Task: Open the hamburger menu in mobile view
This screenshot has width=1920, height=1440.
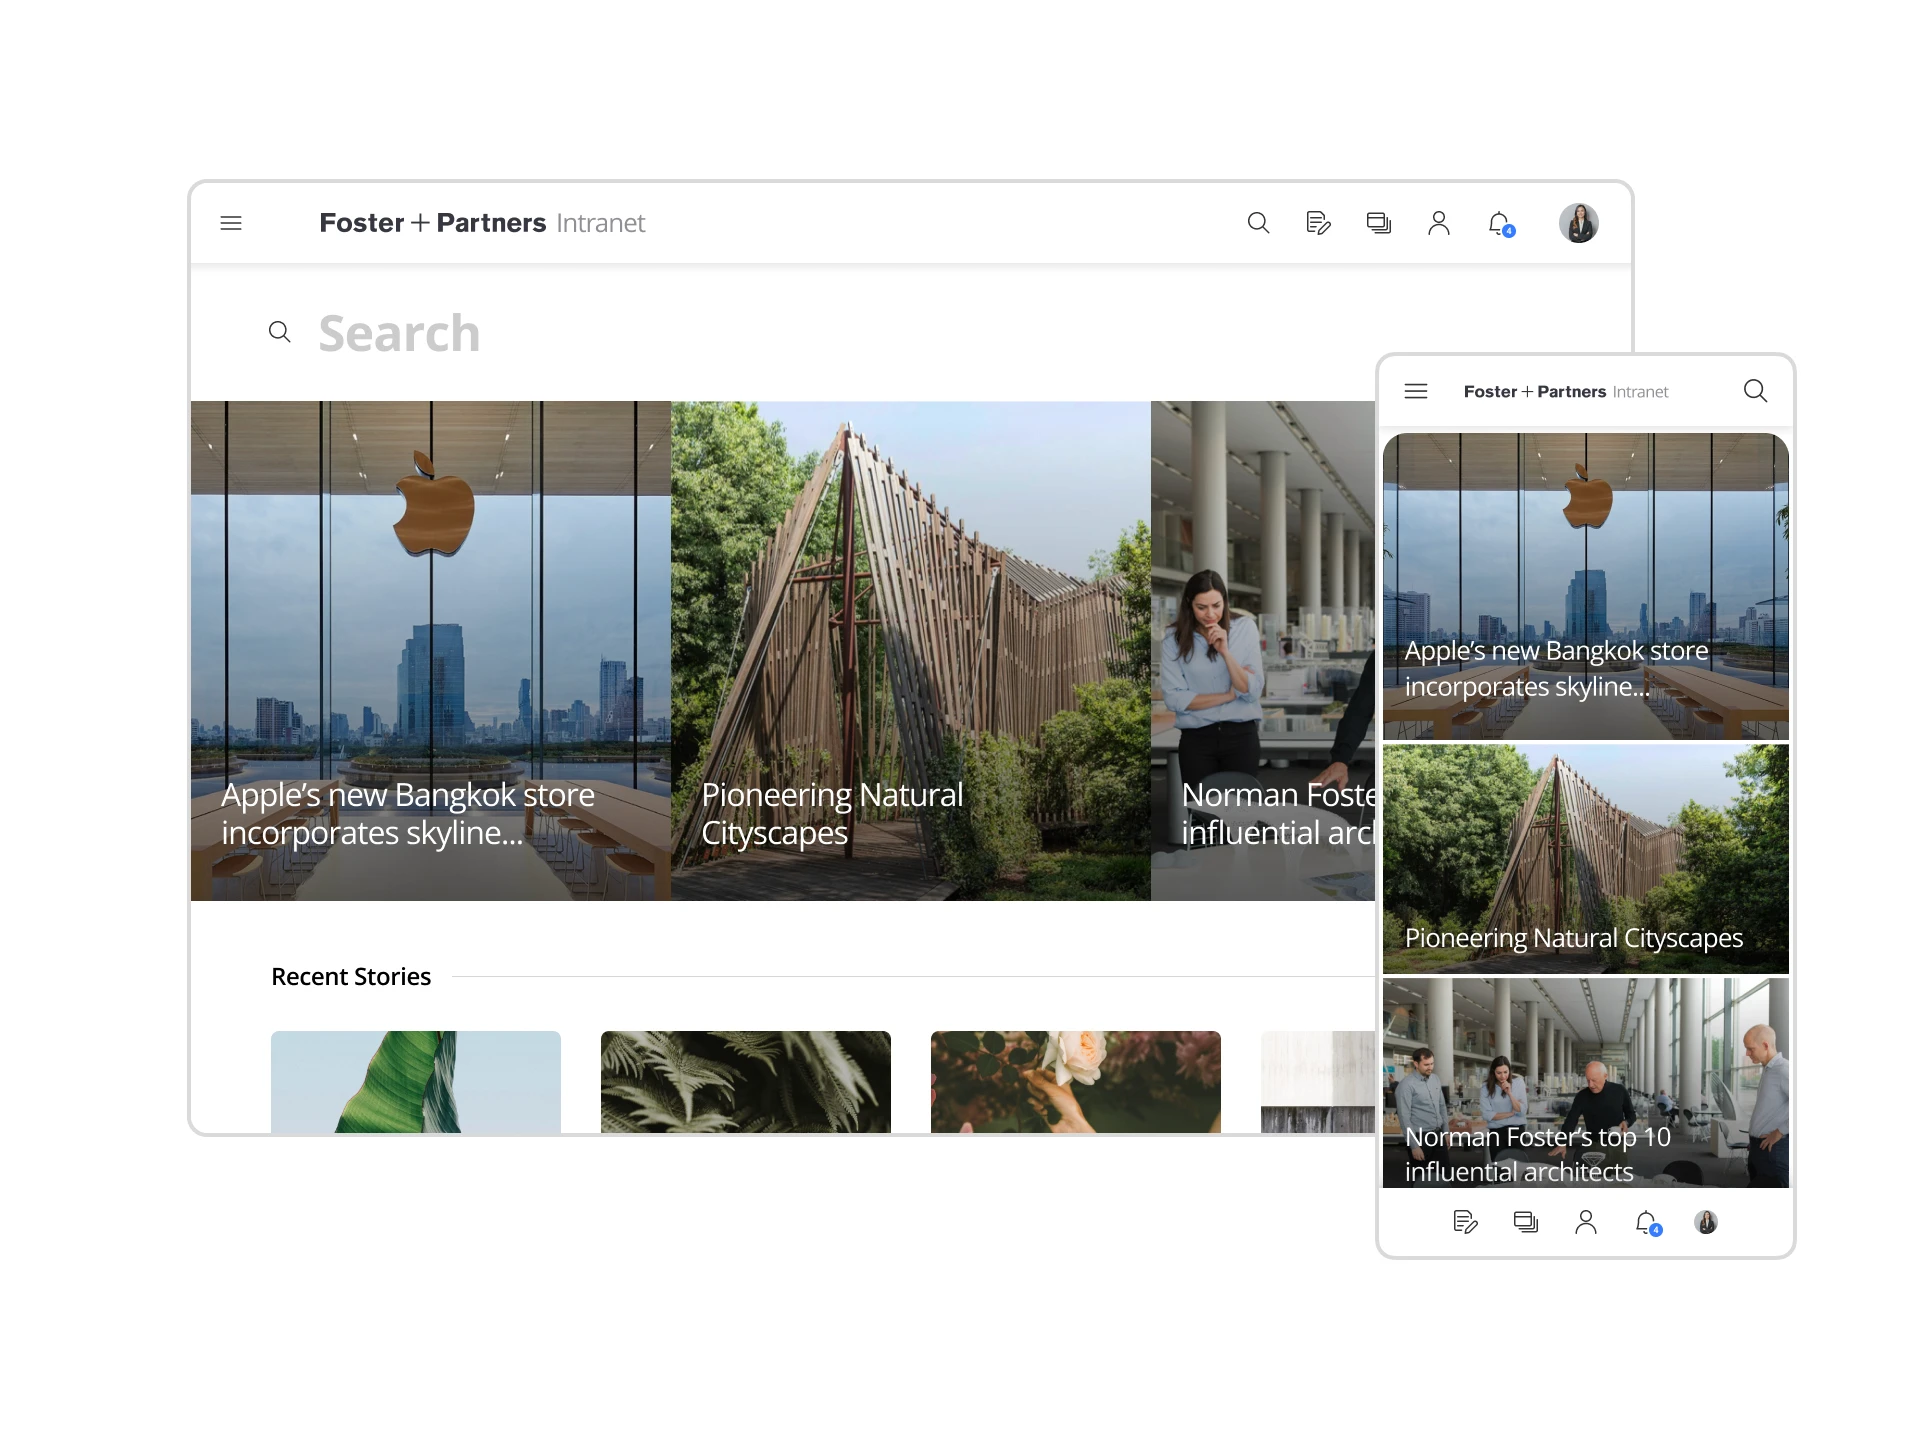Action: (1416, 391)
